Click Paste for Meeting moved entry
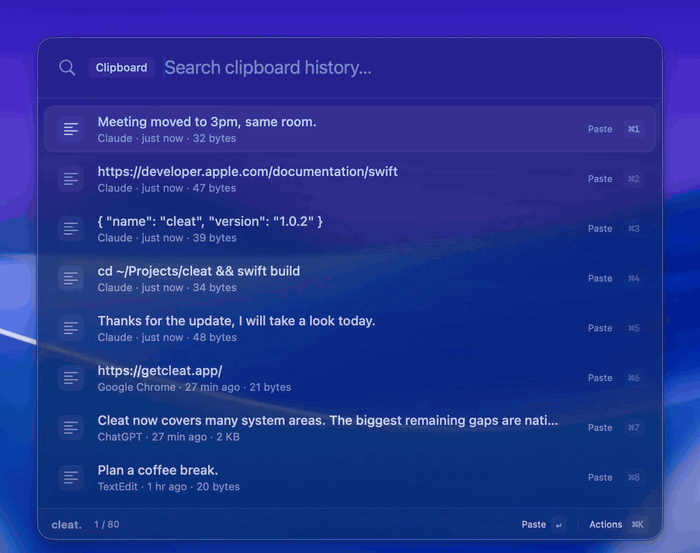Screen dimensions: 700x553 (600, 129)
